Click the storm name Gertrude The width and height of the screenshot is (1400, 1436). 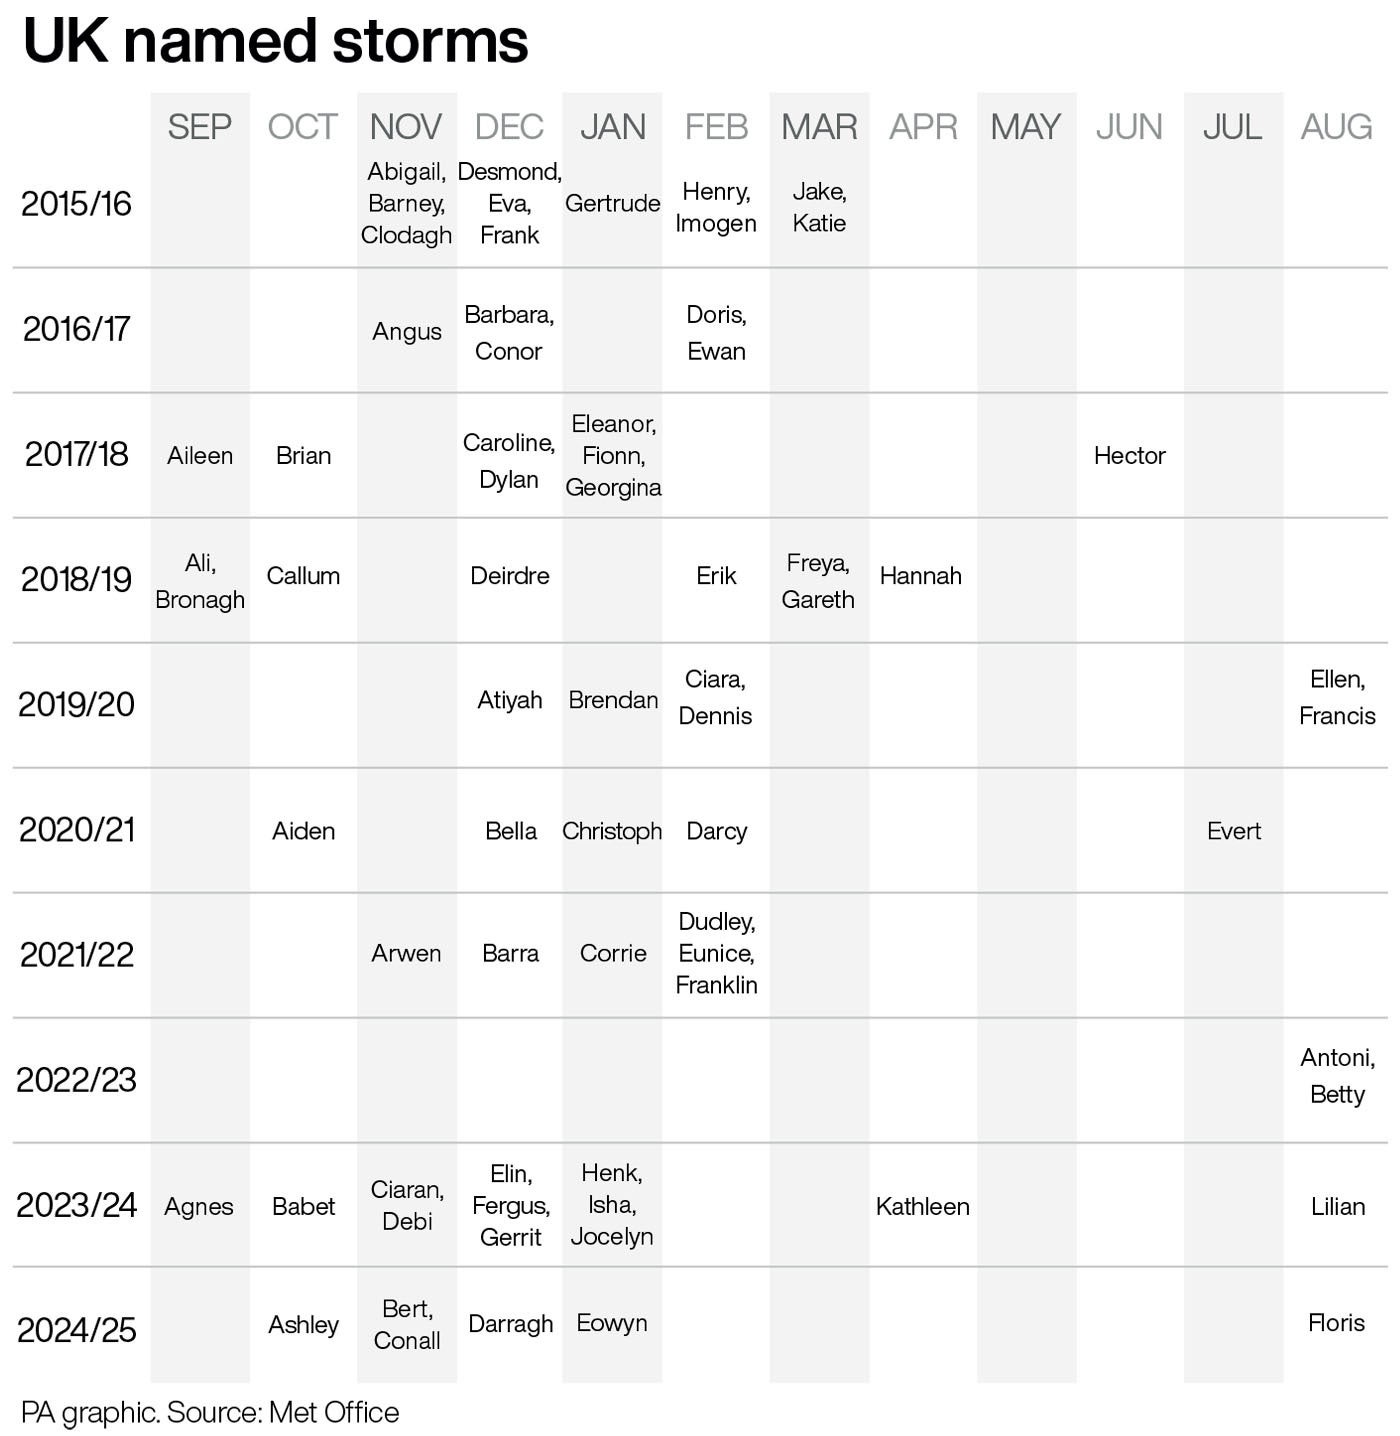click(613, 203)
